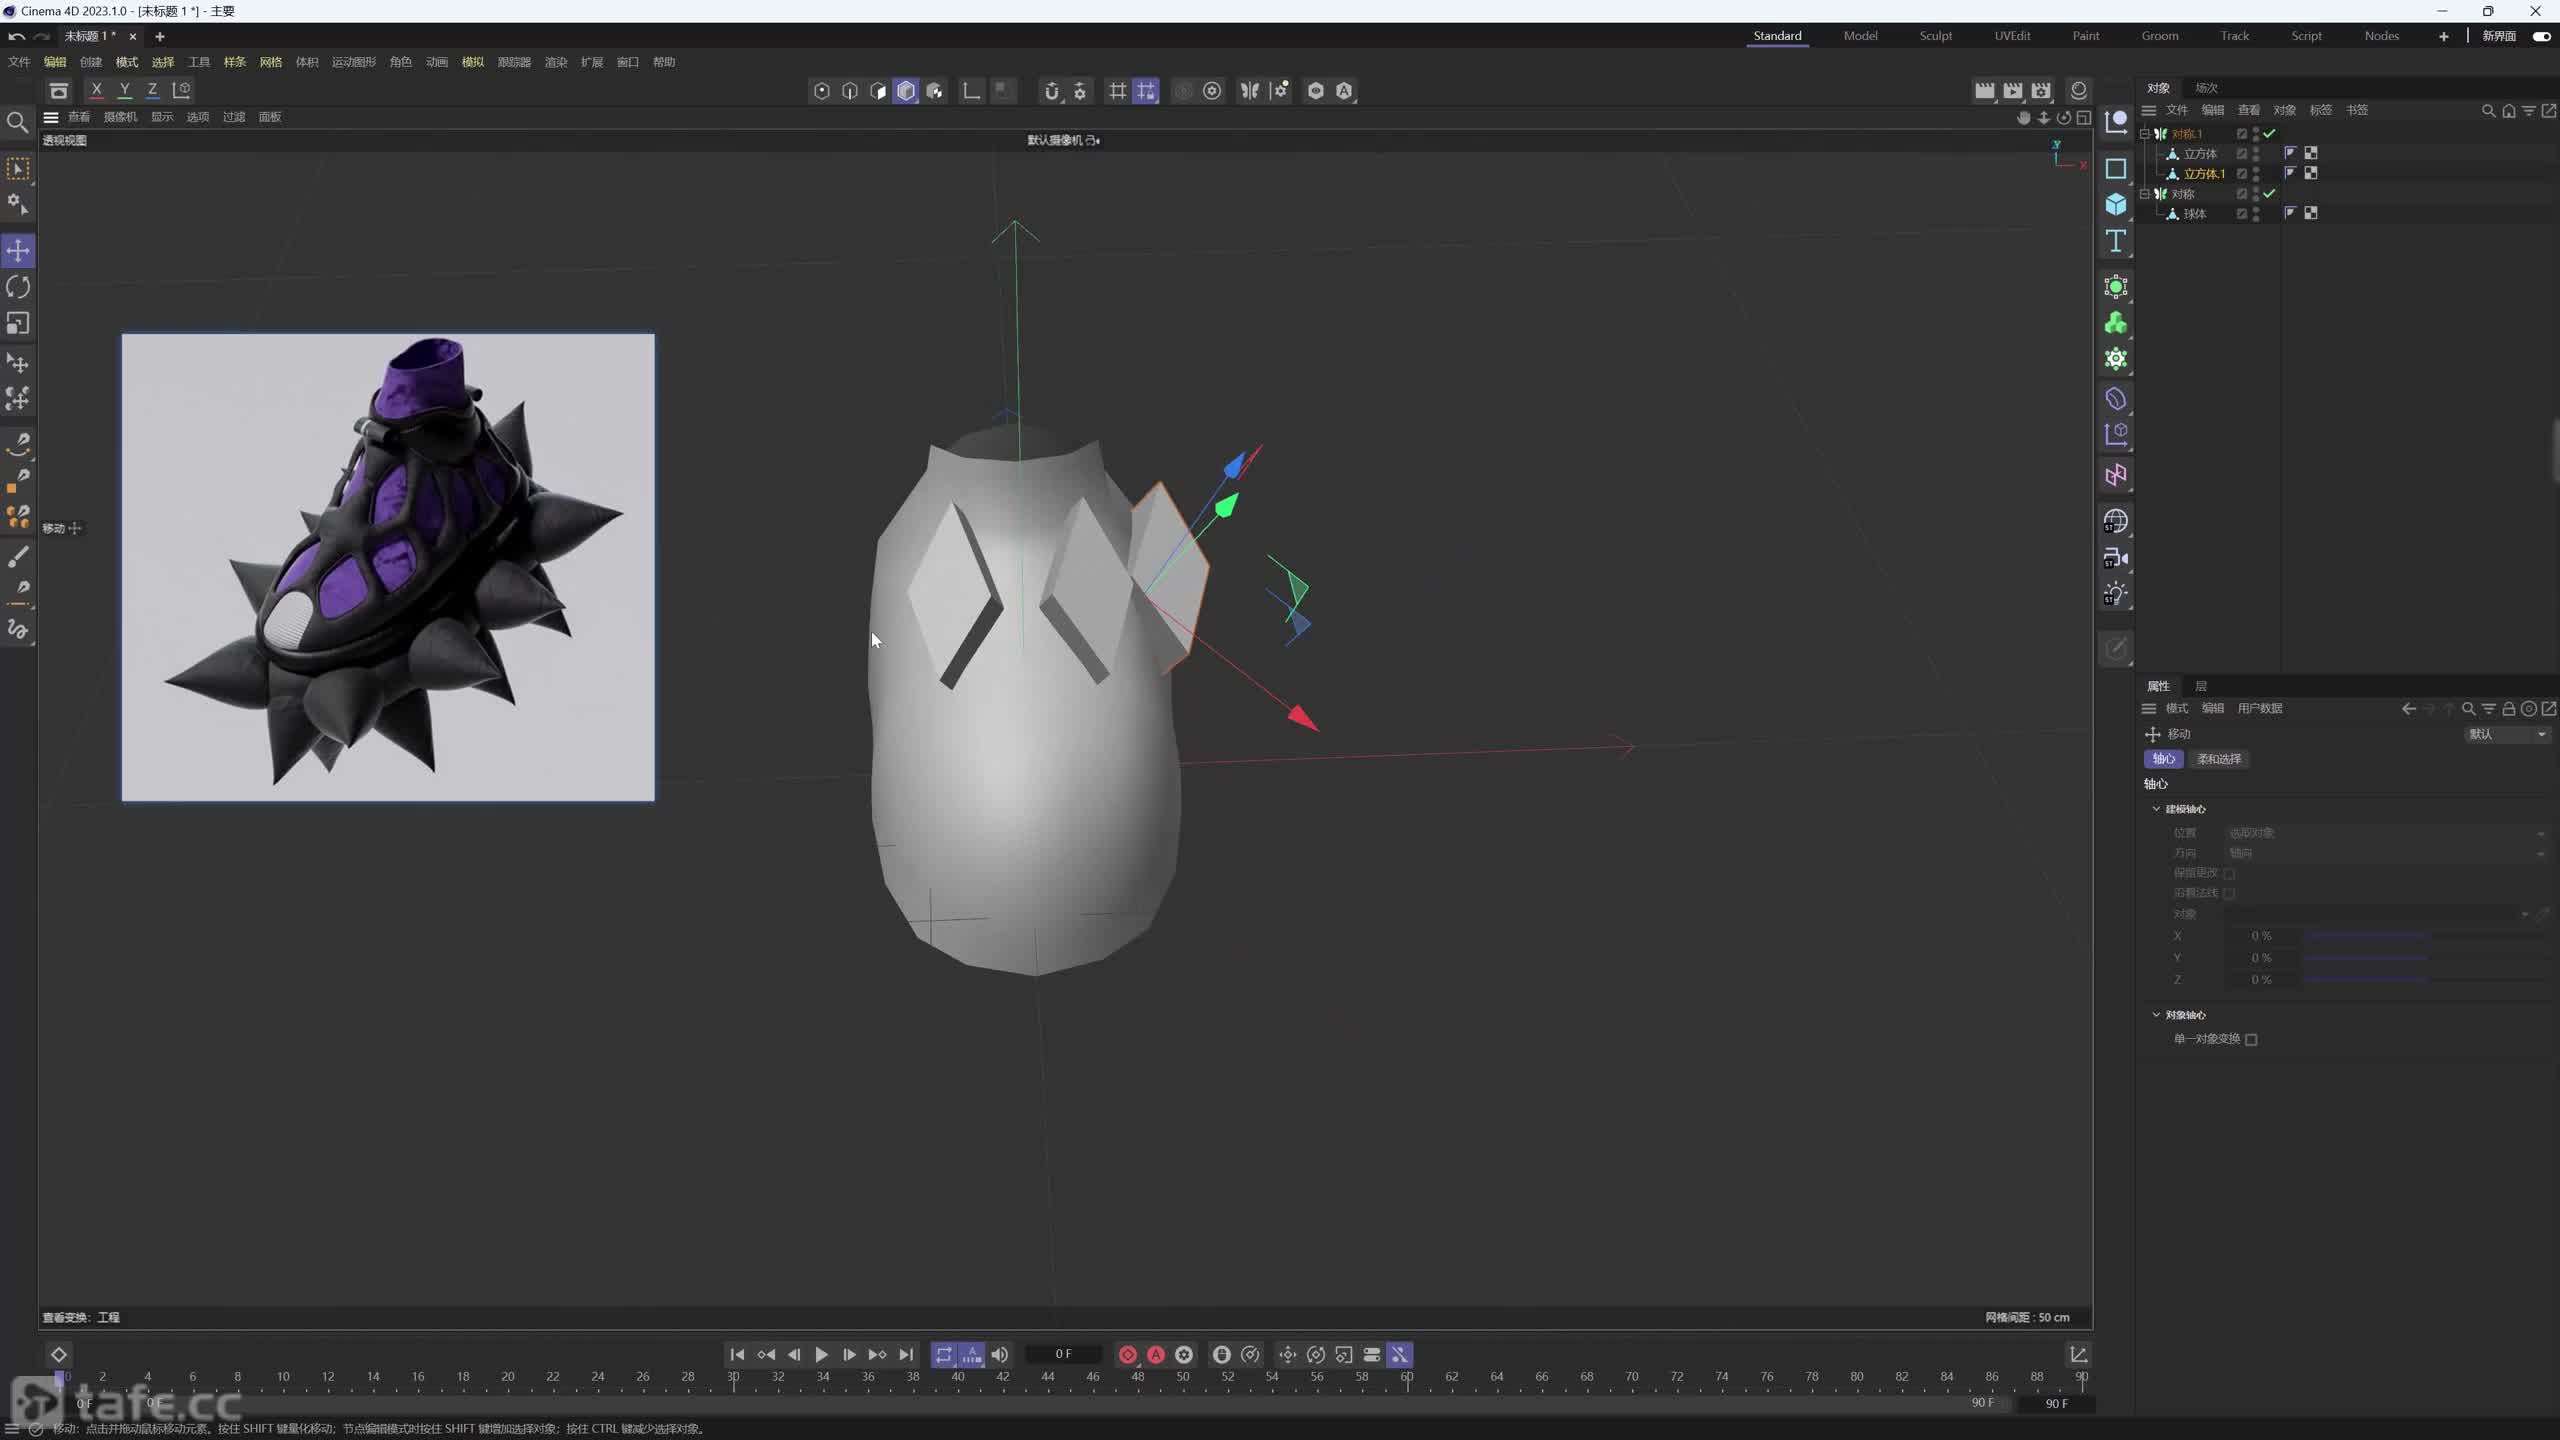Select the Polygons mode icon
Viewport: 2560px width, 1440px height.
coord(878,91)
